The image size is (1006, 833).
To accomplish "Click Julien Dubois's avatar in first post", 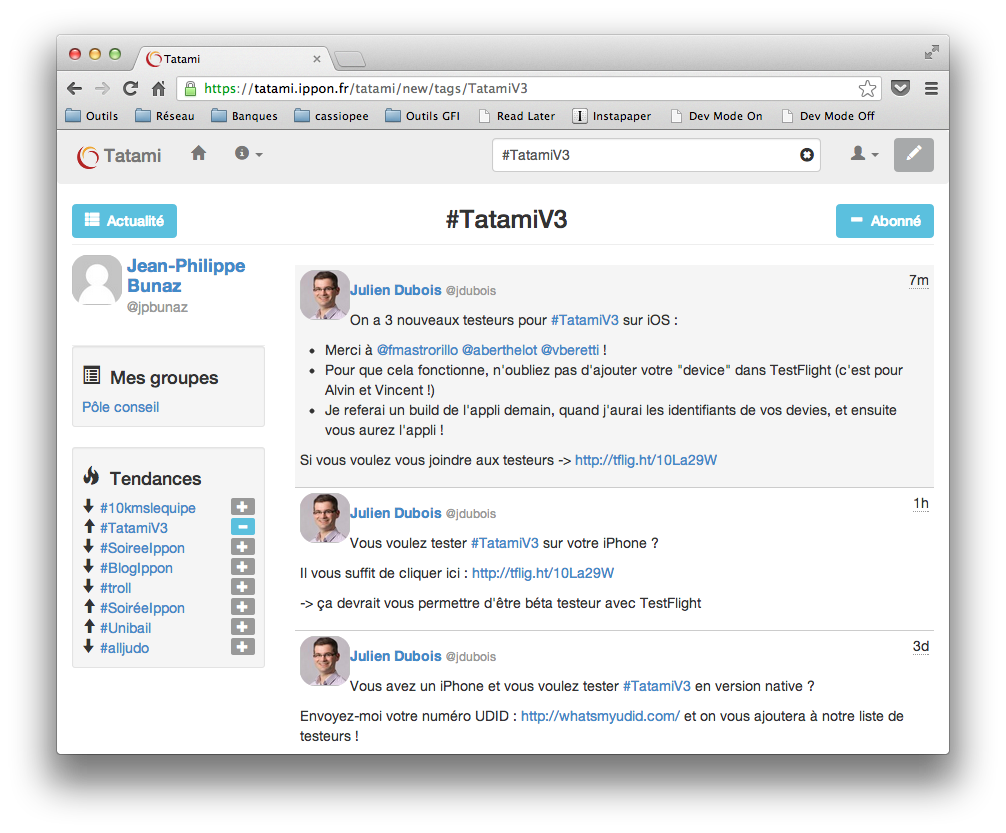I will click(x=324, y=294).
